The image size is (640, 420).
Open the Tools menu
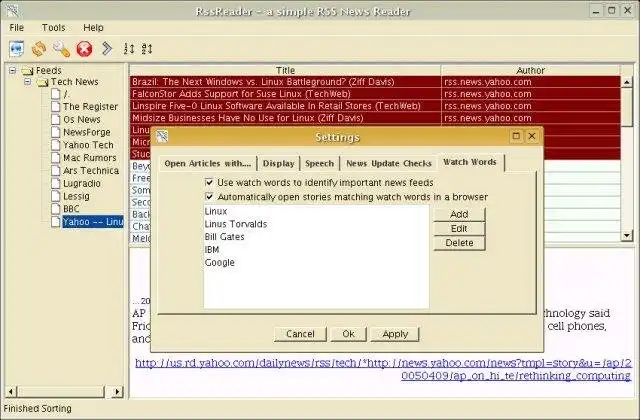(x=53, y=28)
